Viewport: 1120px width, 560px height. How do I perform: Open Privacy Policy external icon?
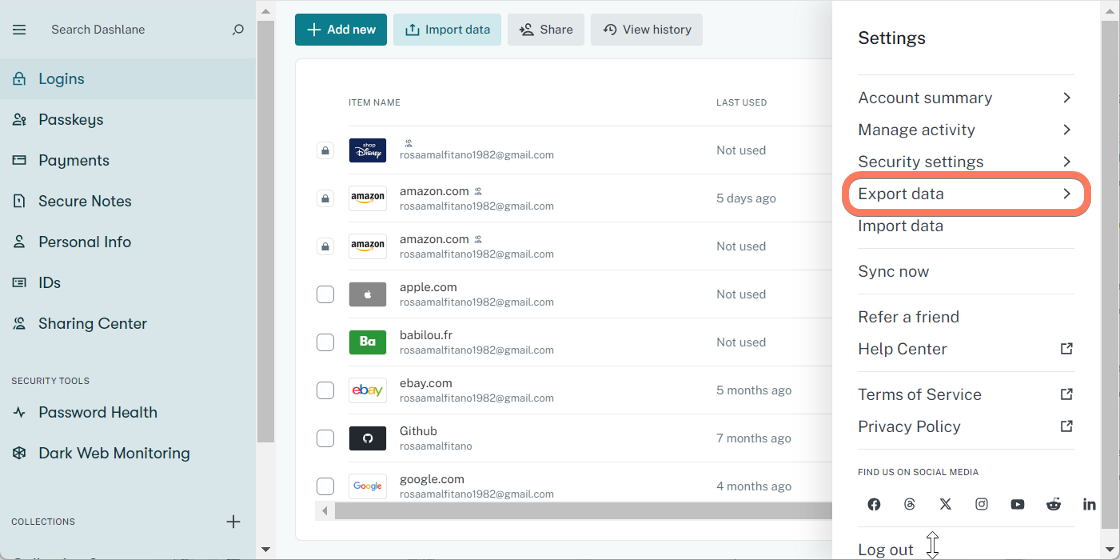1066,426
